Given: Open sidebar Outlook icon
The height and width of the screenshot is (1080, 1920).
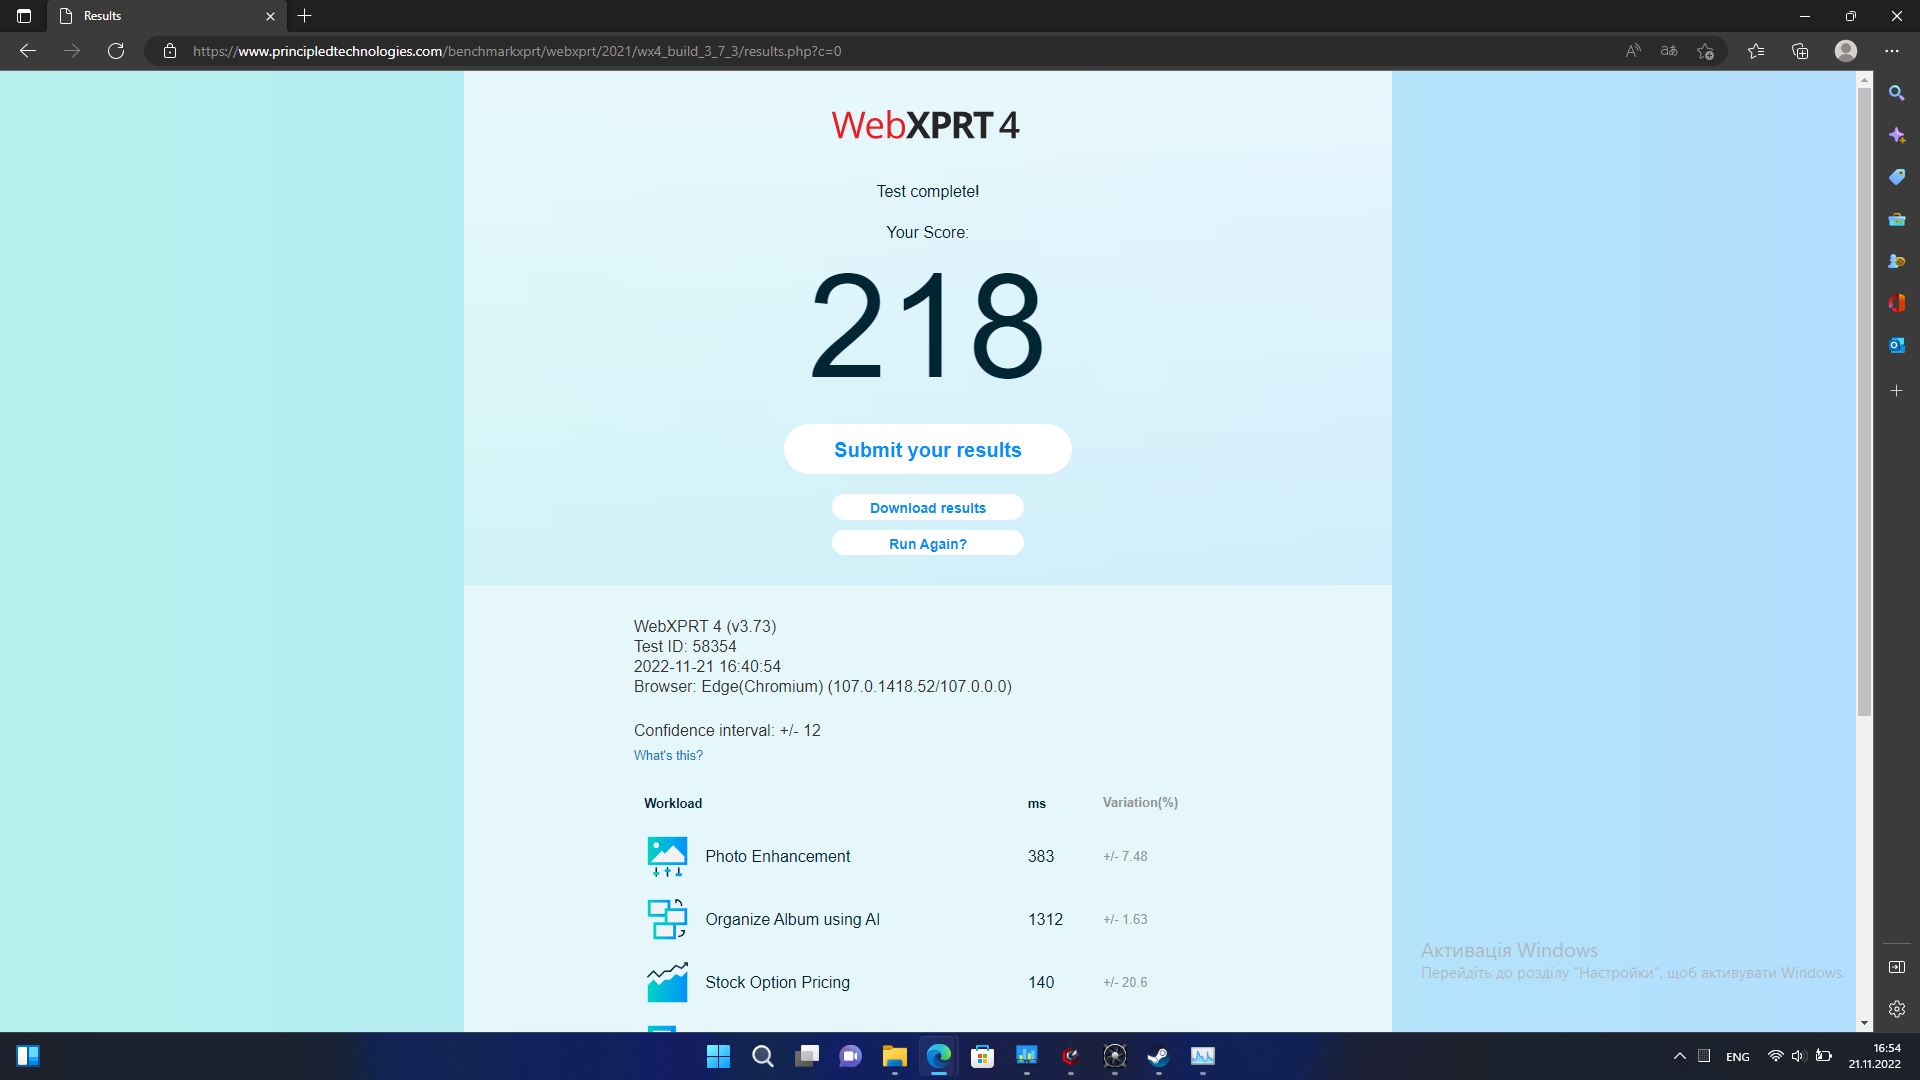Looking at the screenshot, I should point(1897,345).
